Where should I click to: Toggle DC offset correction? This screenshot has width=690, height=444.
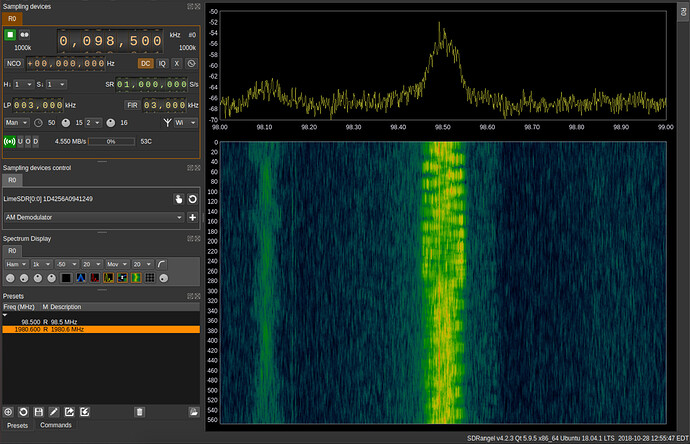point(145,62)
